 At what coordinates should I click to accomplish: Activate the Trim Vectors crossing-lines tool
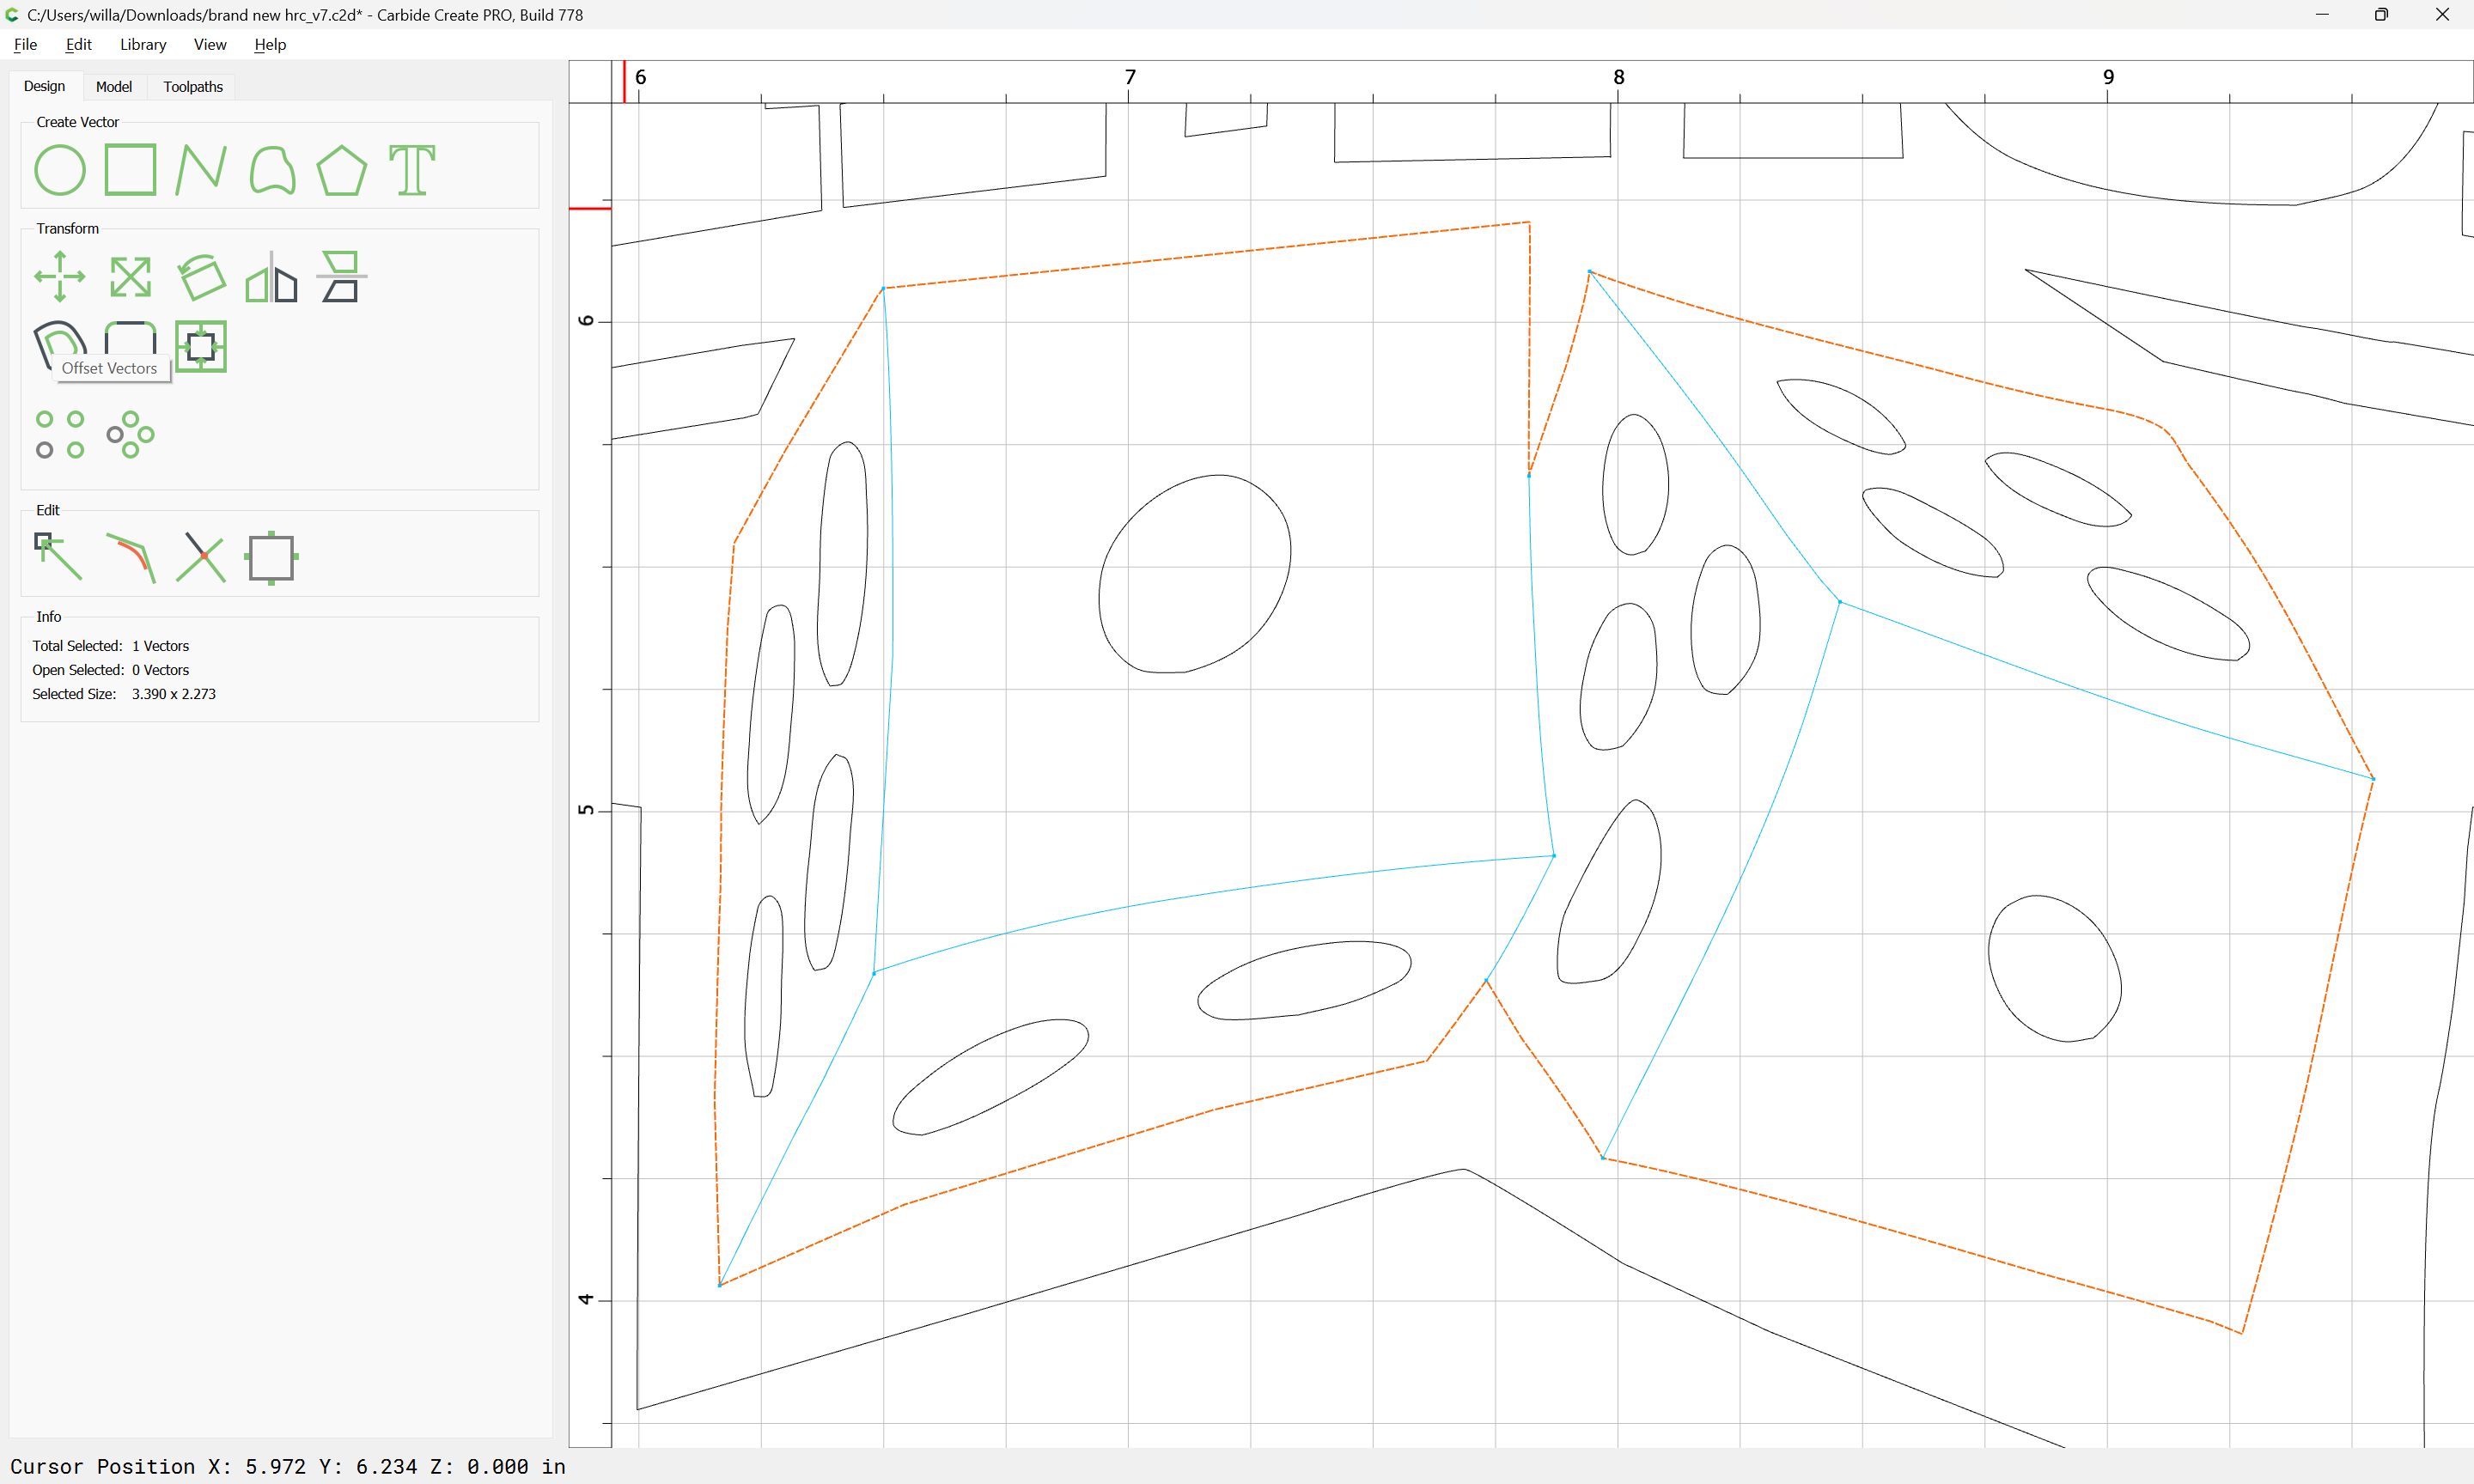point(201,557)
